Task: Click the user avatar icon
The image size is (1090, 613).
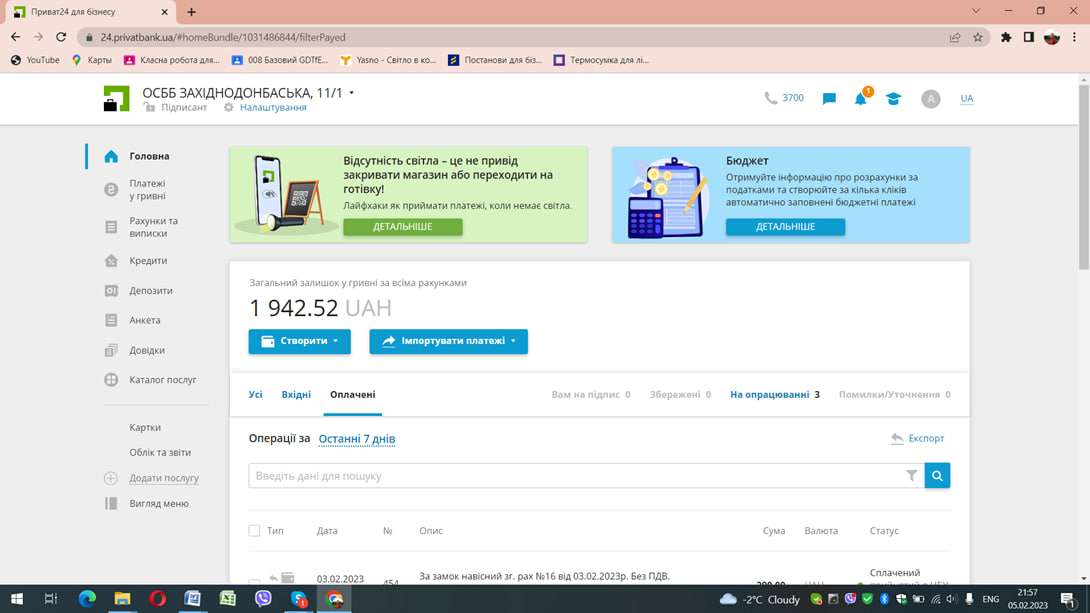Action: click(930, 99)
